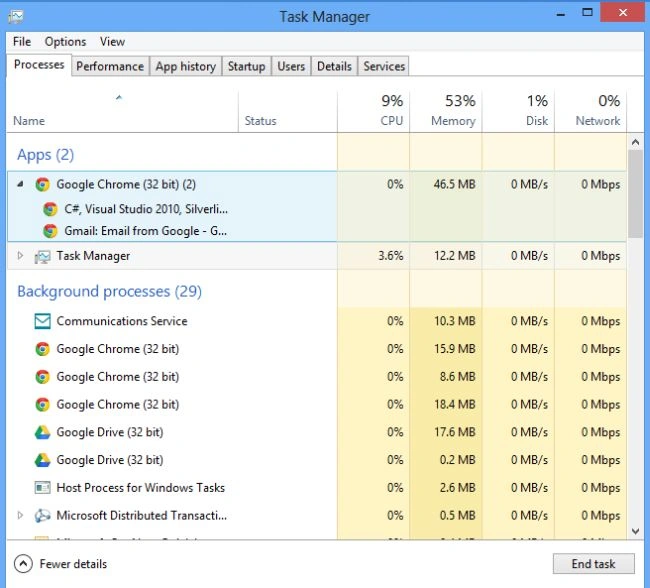
Task: Sort by the 1% Disk column header
Action: click(518, 111)
